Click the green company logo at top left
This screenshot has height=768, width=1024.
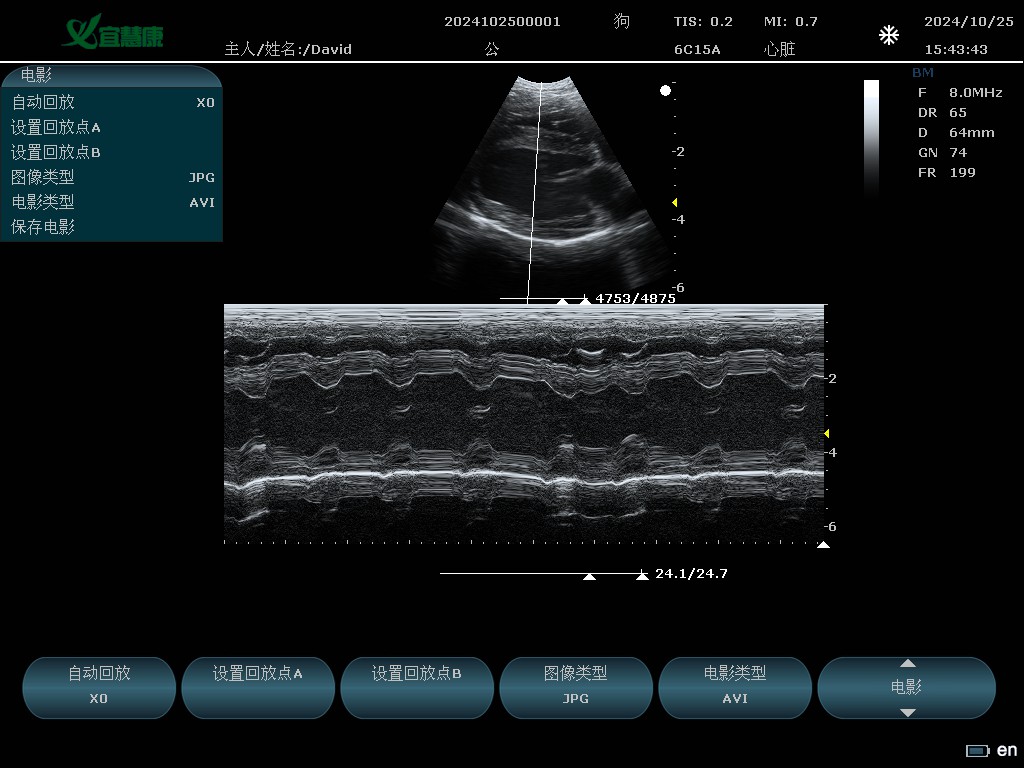click(112, 33)
